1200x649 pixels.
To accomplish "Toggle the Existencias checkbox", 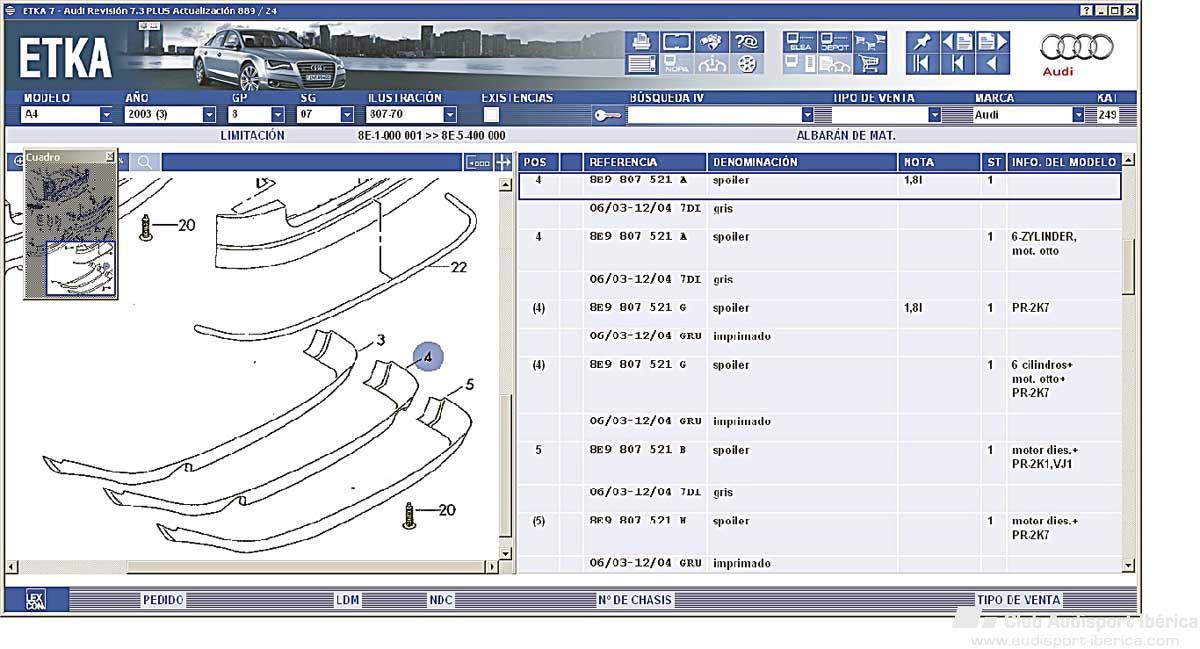I will 491,115.
